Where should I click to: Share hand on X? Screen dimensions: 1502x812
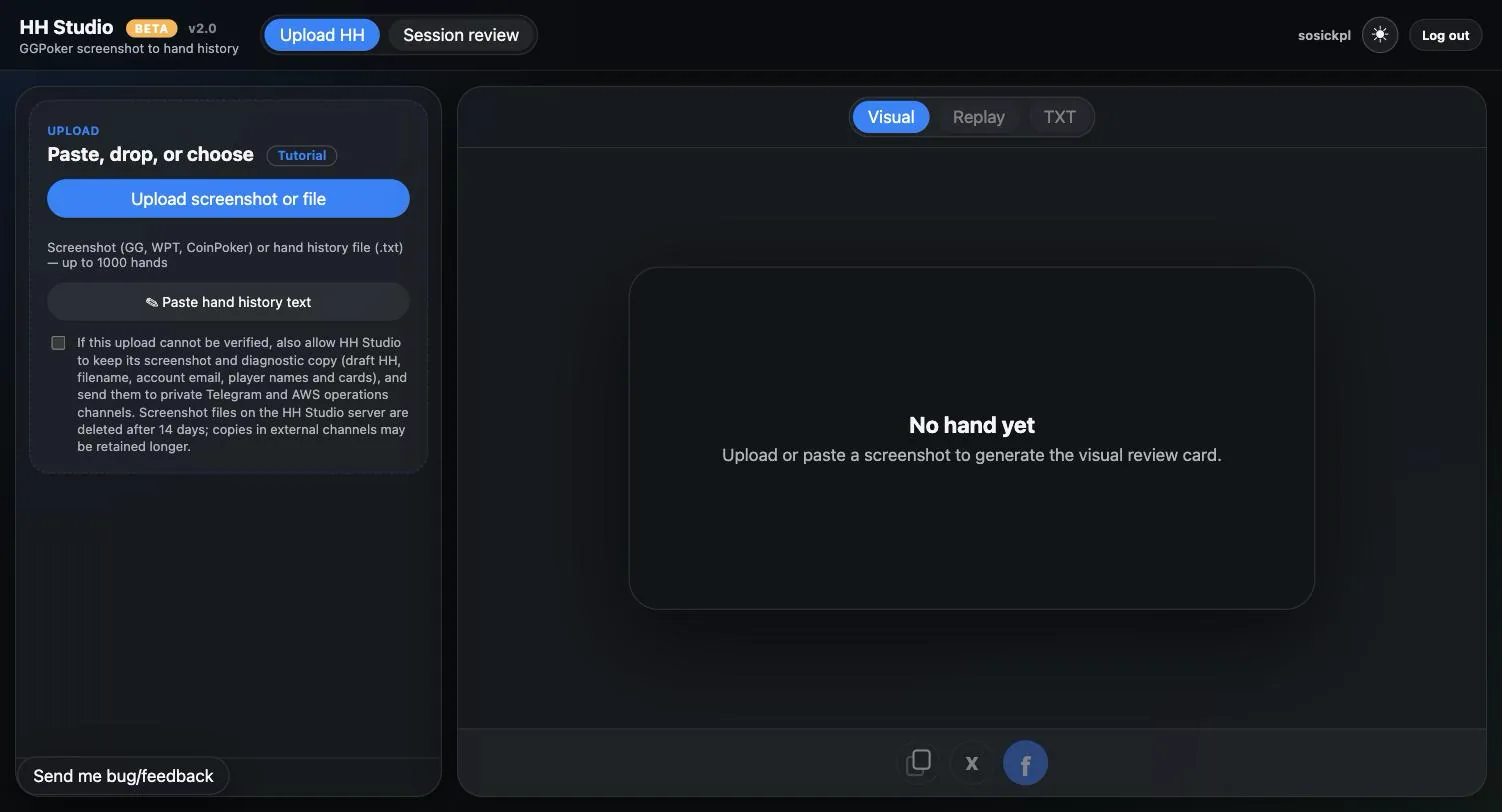click(971, 763)
